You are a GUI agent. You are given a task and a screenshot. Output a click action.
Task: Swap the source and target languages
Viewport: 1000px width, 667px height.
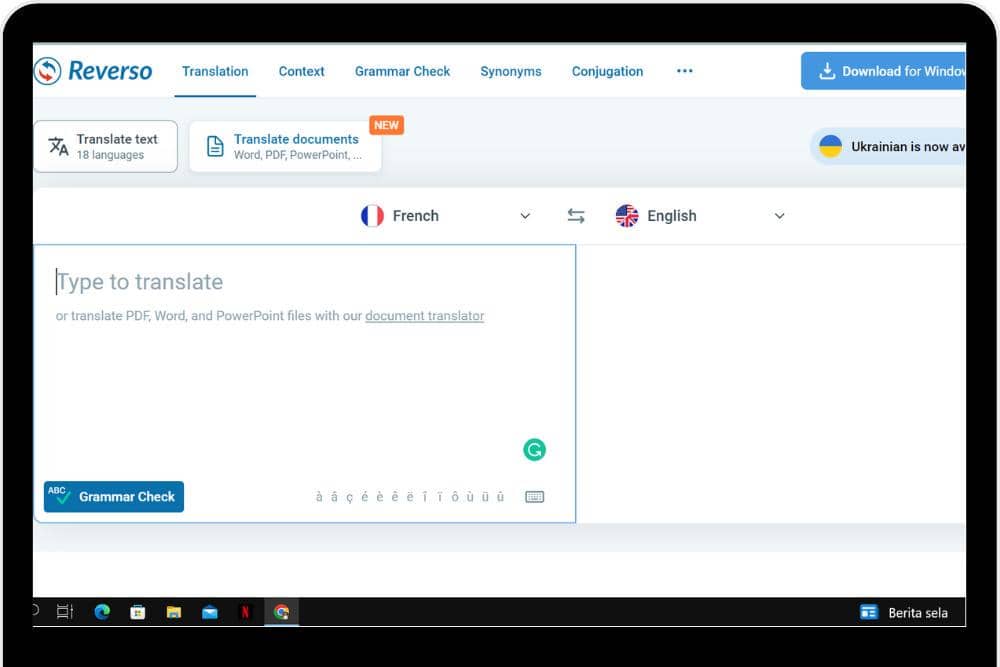tap(576, 216)
